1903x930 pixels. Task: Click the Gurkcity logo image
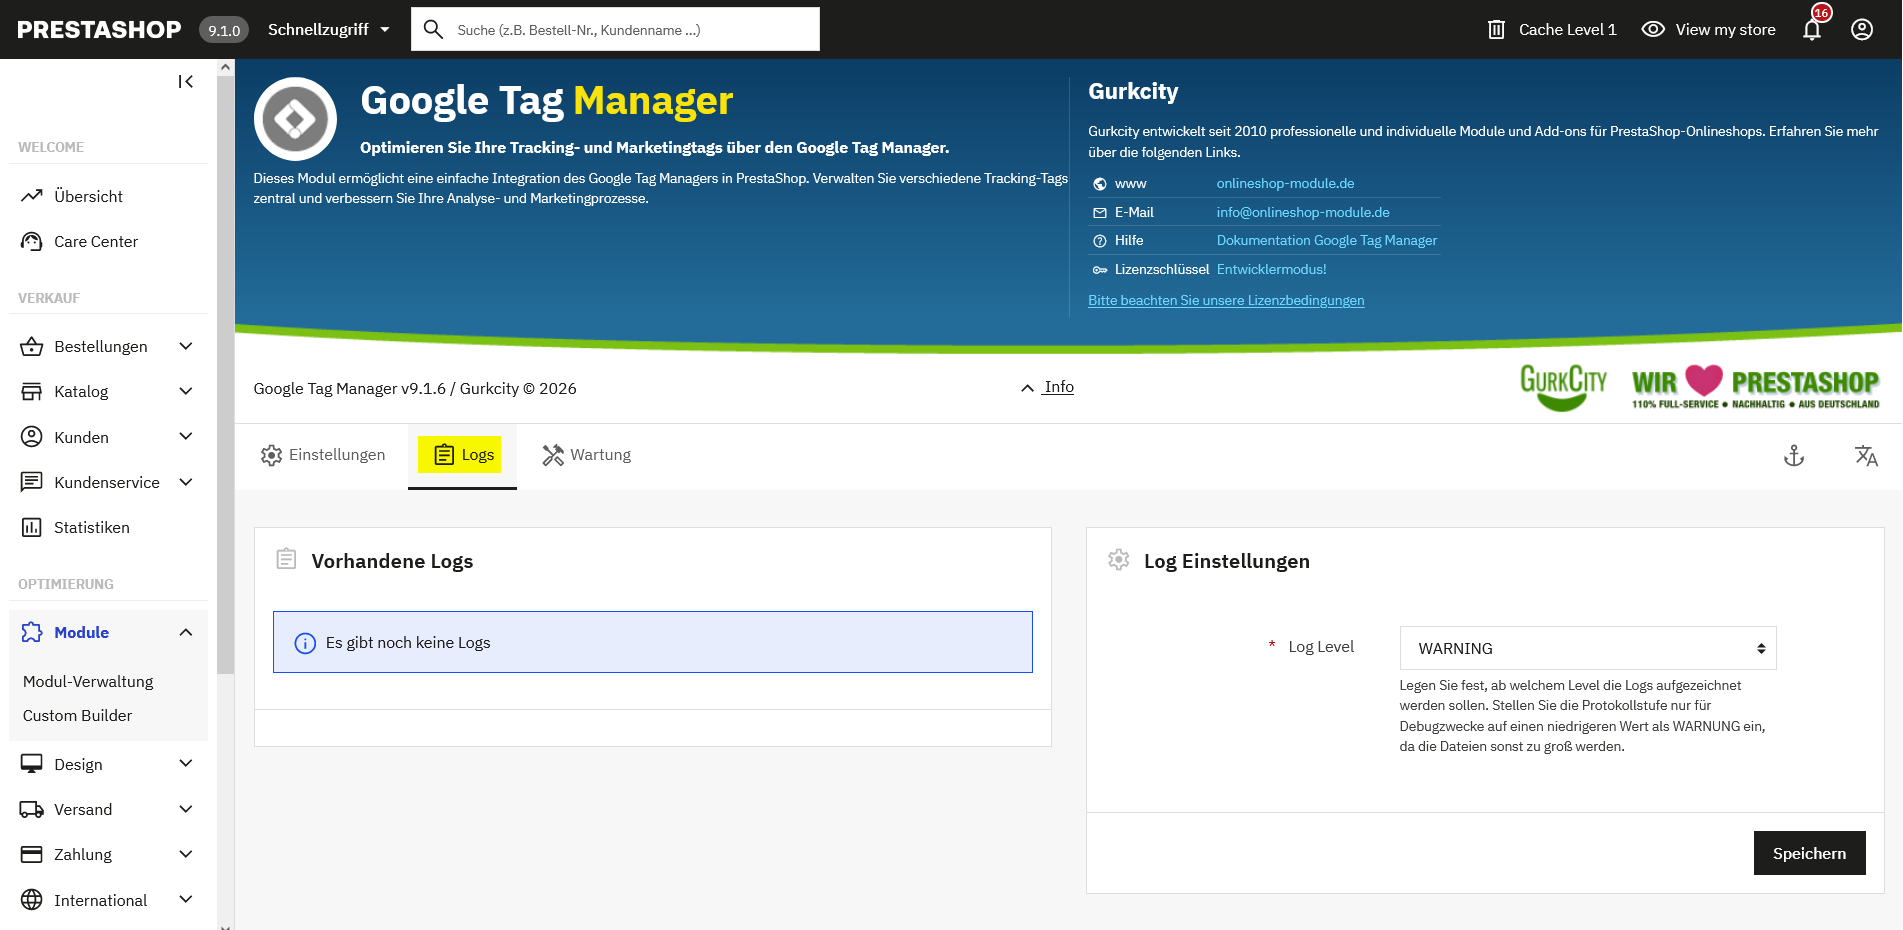tap(1563, 387)
